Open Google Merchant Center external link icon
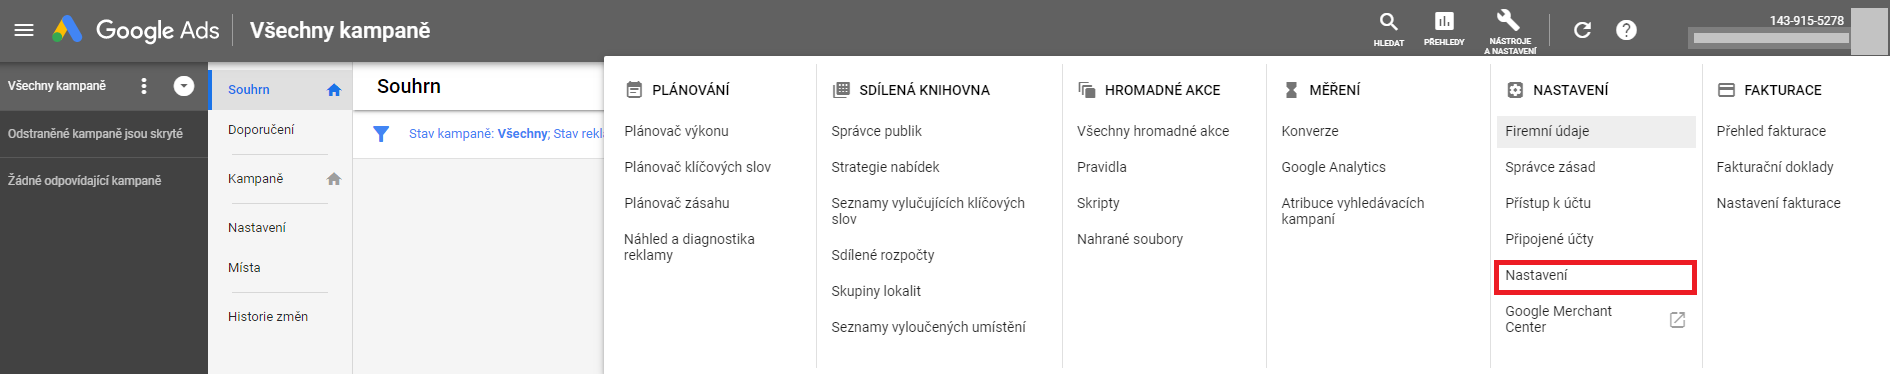The height and width of the screenshot is (374, 1890). [x=1678, y=320]
